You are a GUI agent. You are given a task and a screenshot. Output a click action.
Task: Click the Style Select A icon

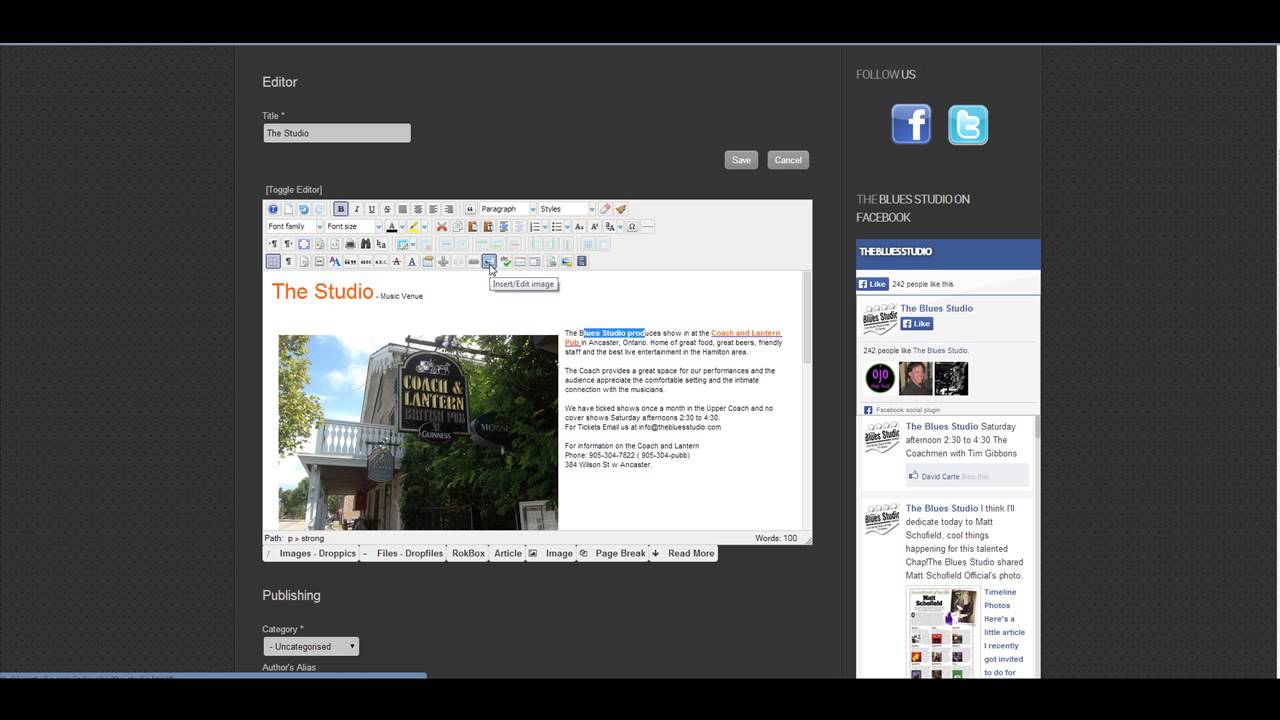pyautogui.click(x=334, y=261)
